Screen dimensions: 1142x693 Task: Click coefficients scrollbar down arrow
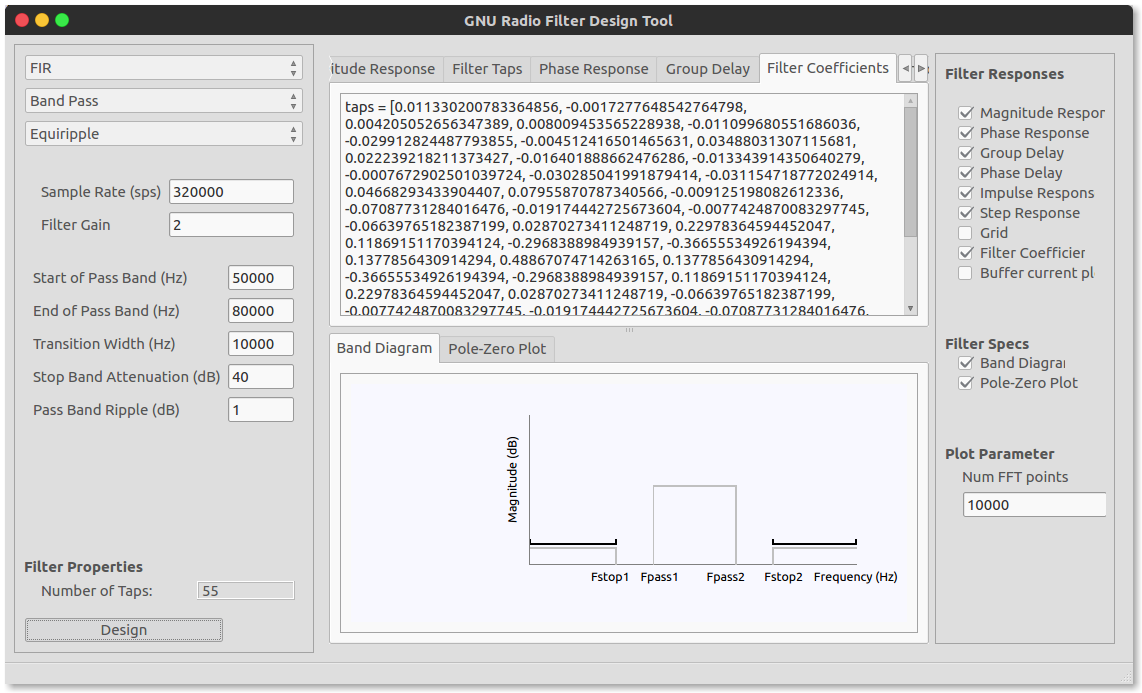pyautogui.click(x=910, y=309)
